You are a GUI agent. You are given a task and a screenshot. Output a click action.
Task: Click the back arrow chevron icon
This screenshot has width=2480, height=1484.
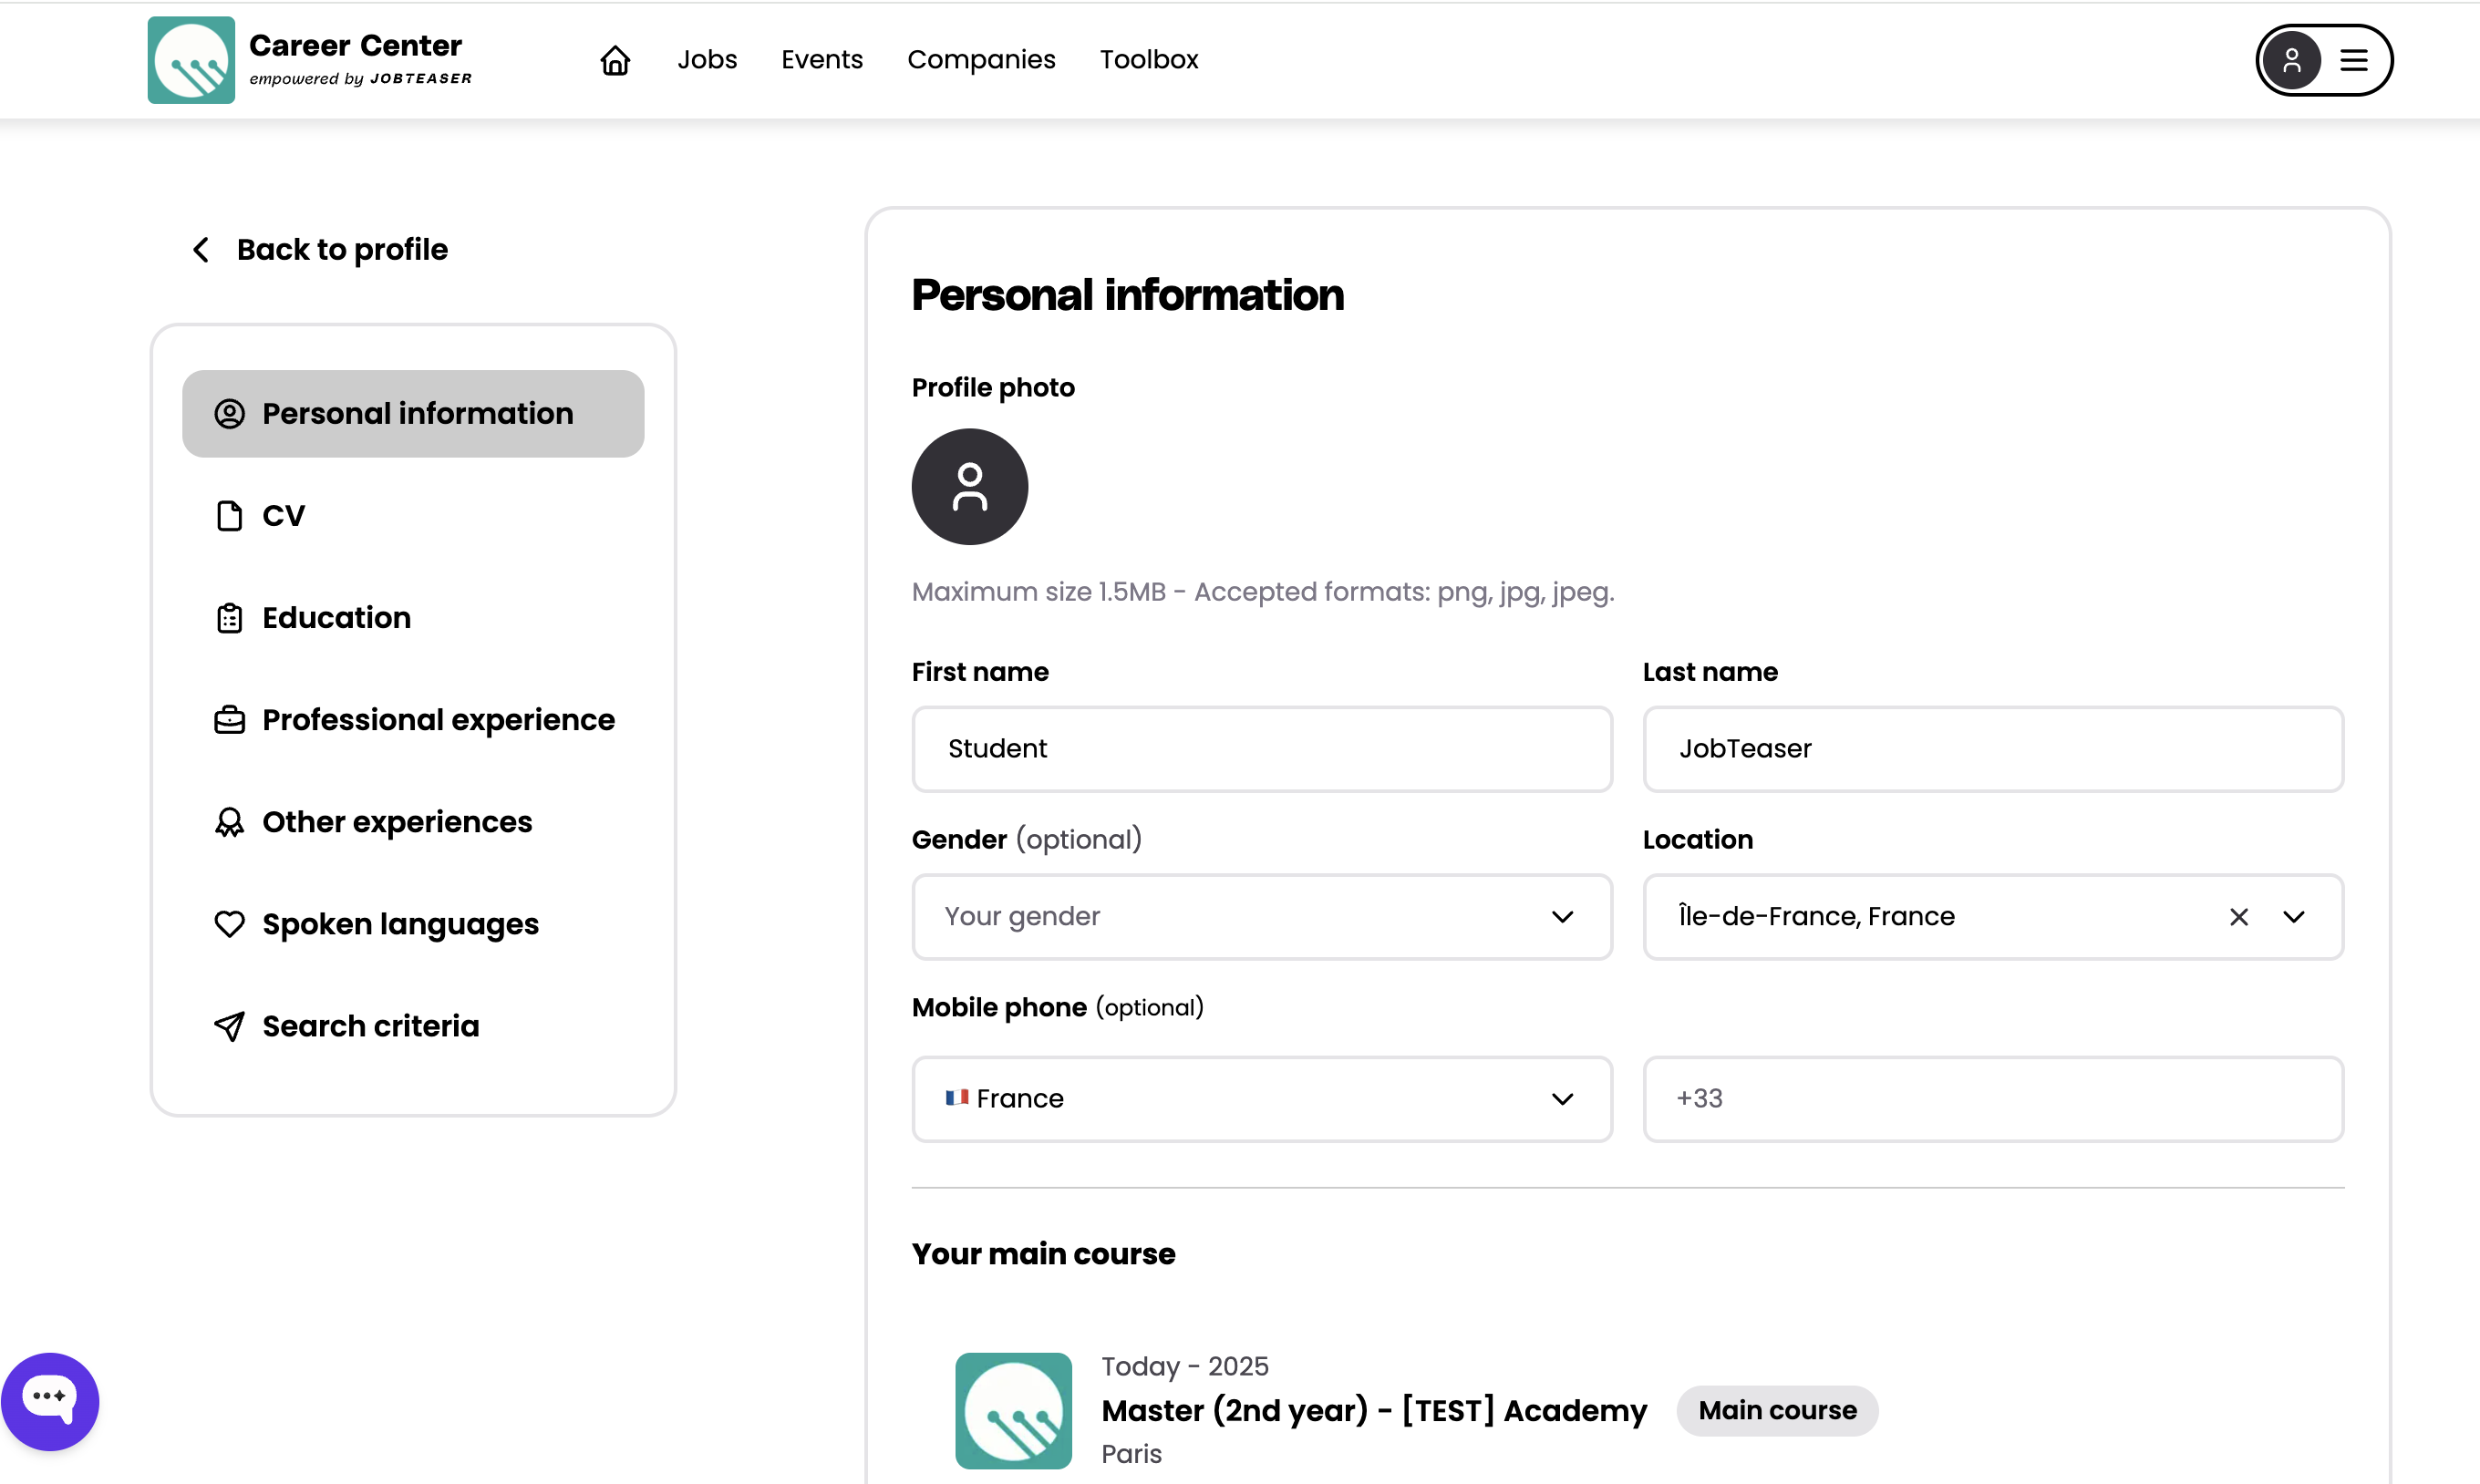click(x=201, y=249)
